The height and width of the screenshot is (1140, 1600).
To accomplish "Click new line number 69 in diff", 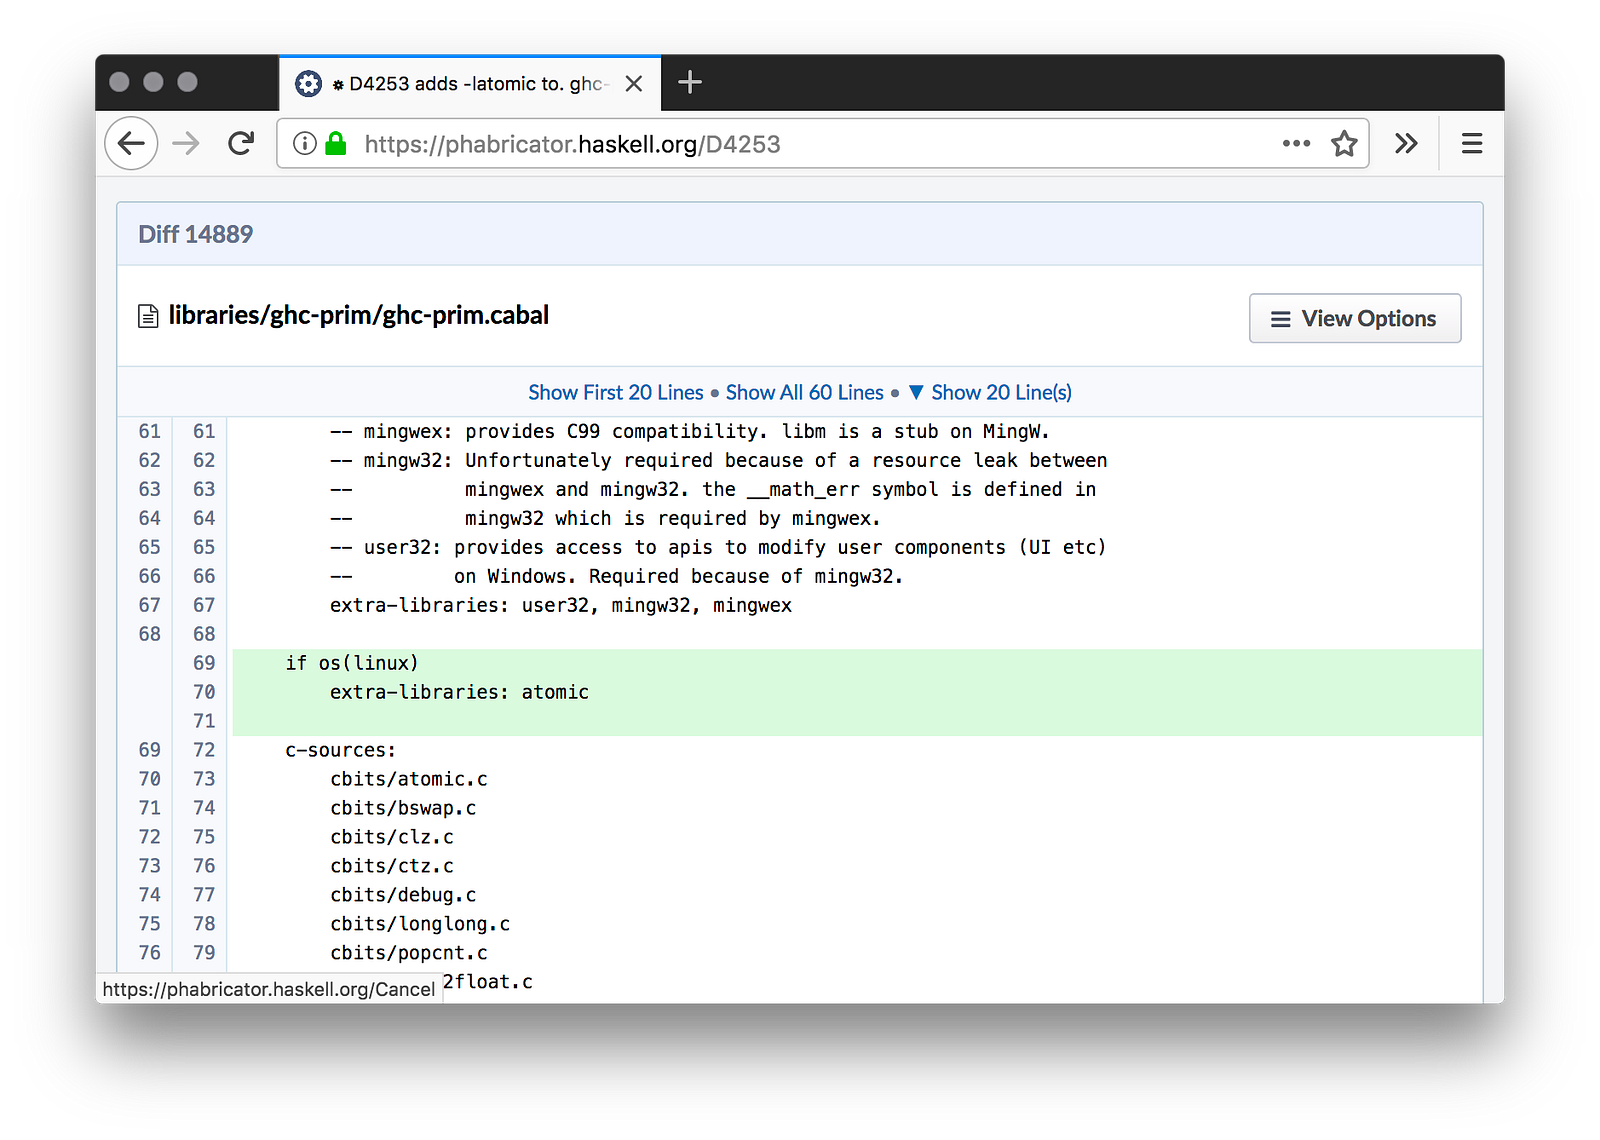I will [x=204, y=663].
